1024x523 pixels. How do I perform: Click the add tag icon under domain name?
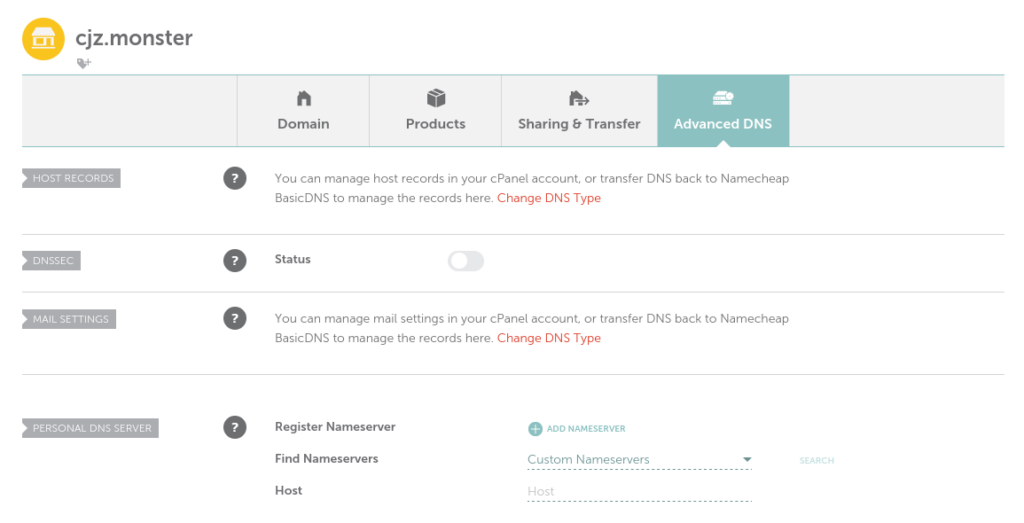click(84, 63)
